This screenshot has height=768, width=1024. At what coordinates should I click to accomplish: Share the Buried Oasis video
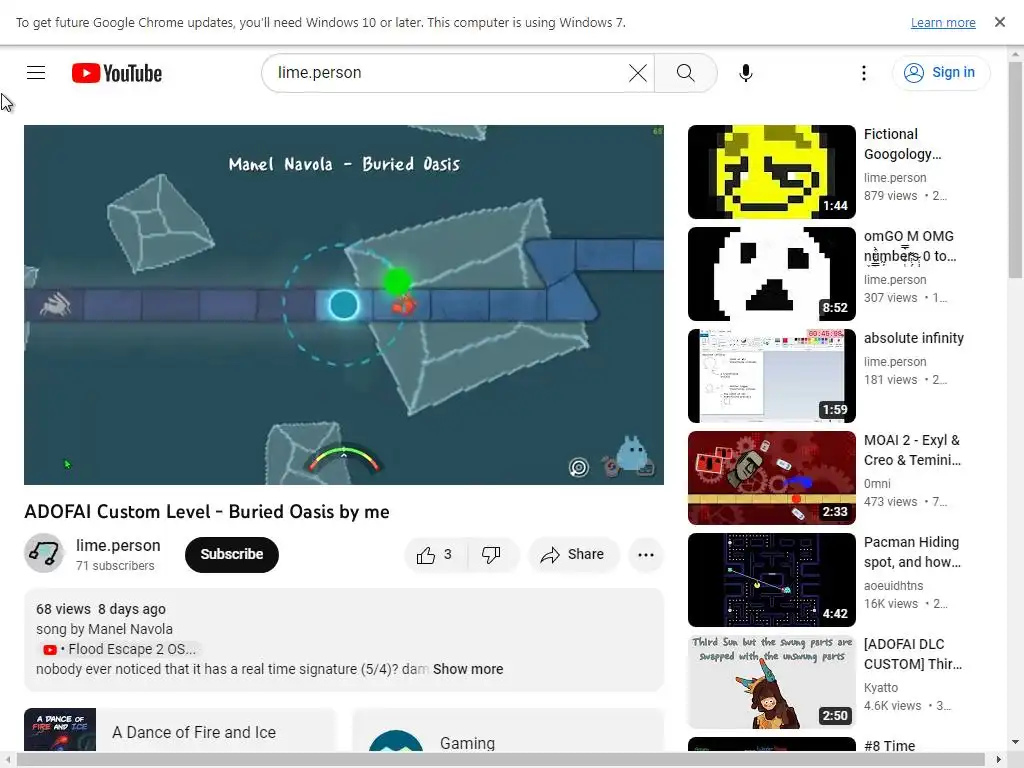point(573,554)
